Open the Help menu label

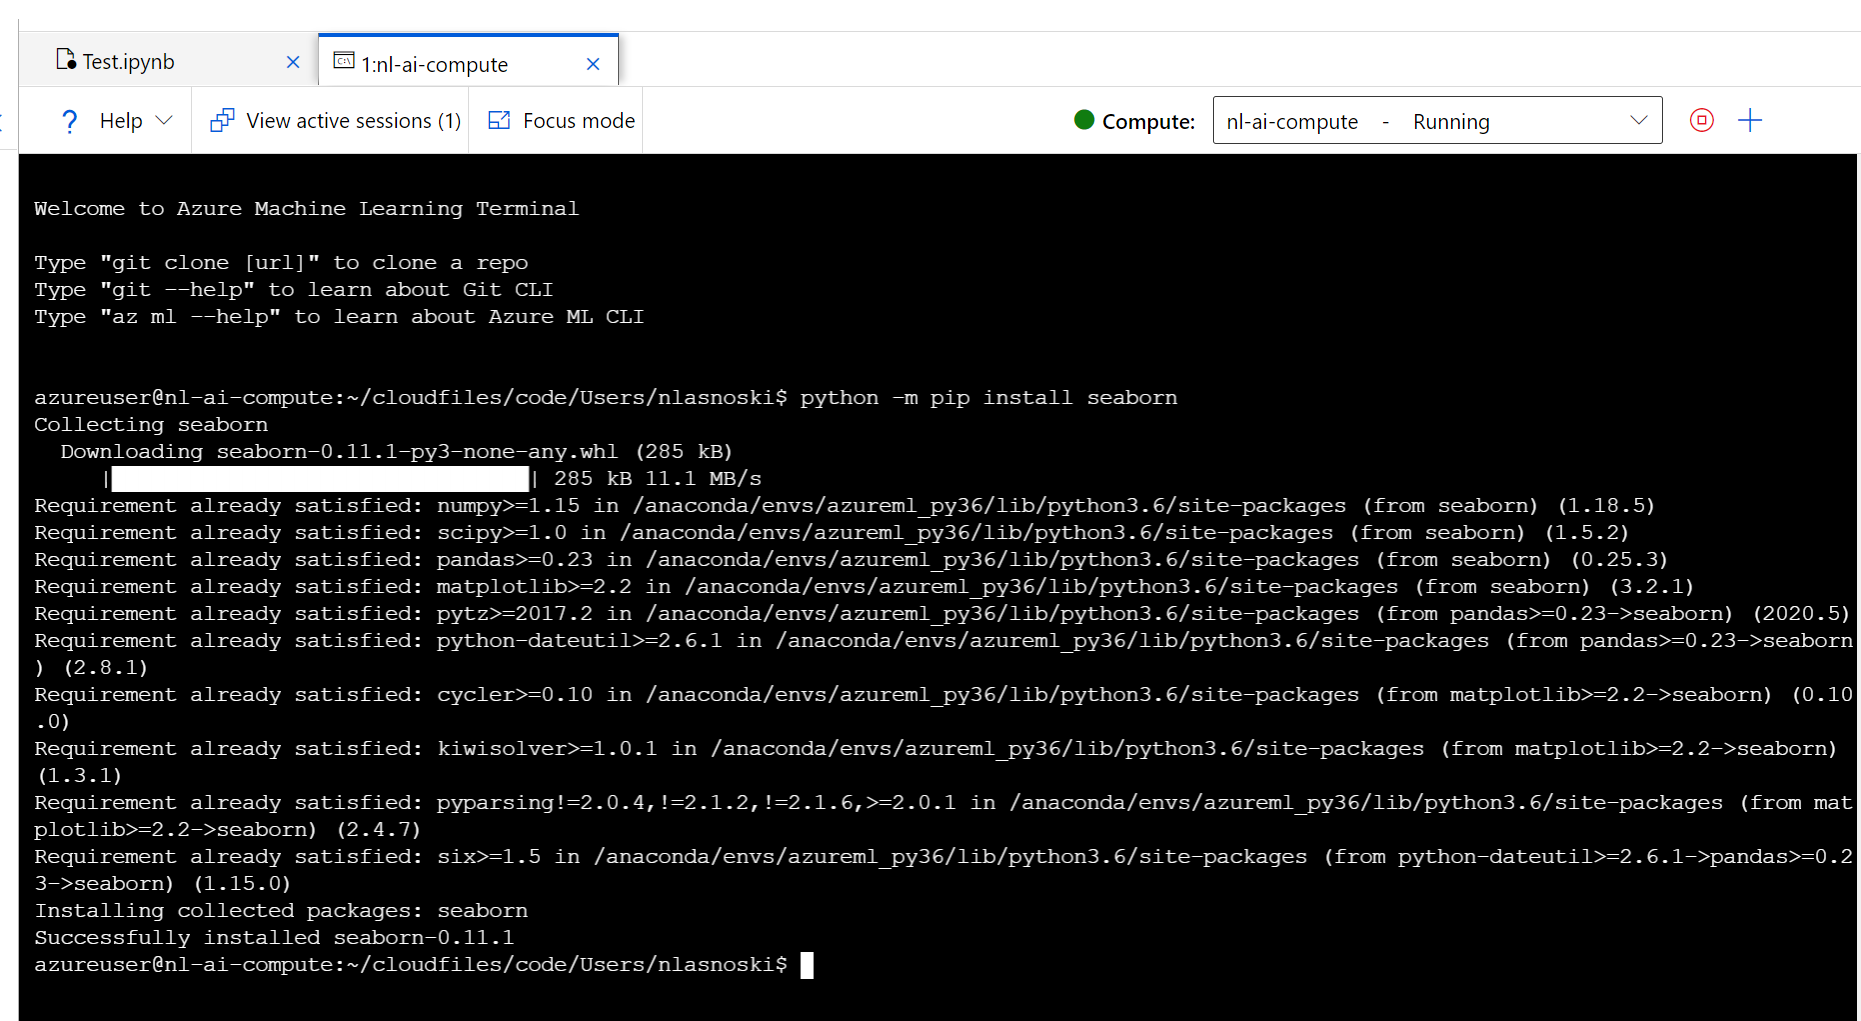click(x=121, y=121)
